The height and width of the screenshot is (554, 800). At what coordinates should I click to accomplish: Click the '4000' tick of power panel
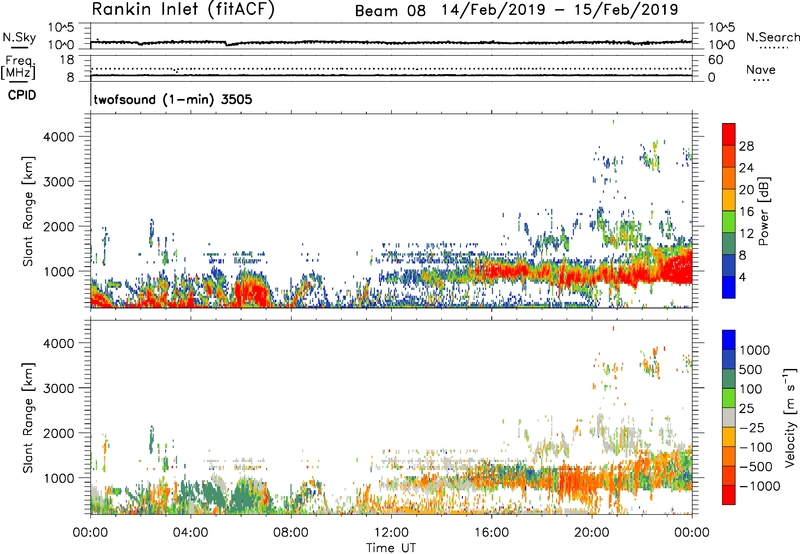pyautogui.click(x=59, y=137)
